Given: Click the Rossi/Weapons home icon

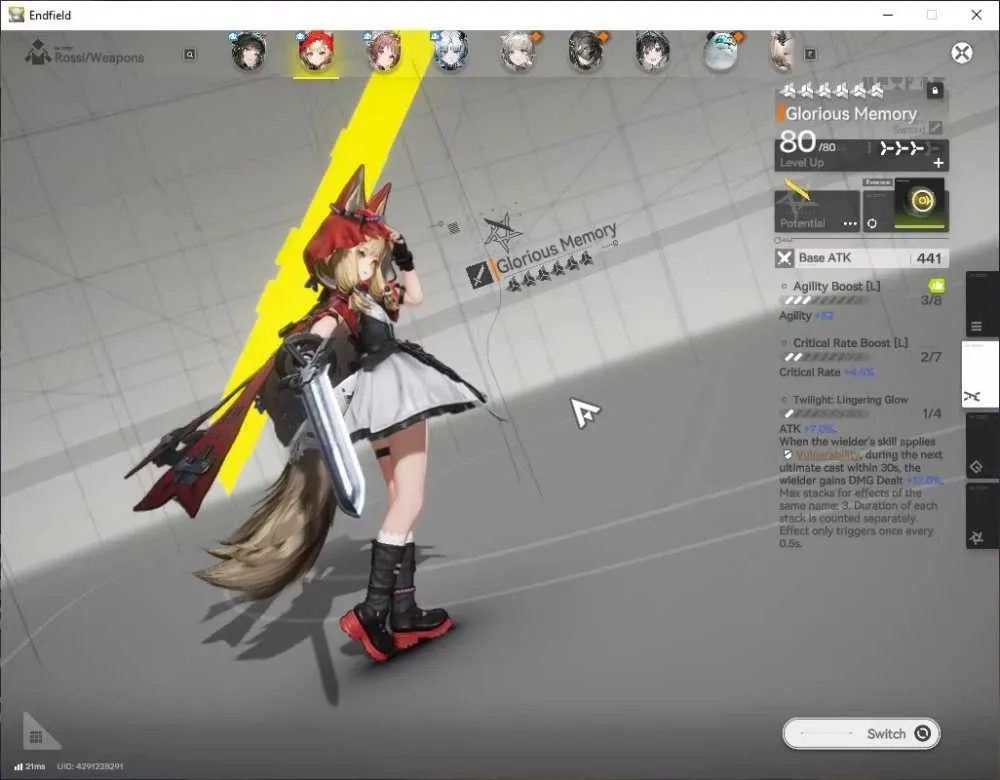Looking at the screenshot, I should tap(37, 53).
